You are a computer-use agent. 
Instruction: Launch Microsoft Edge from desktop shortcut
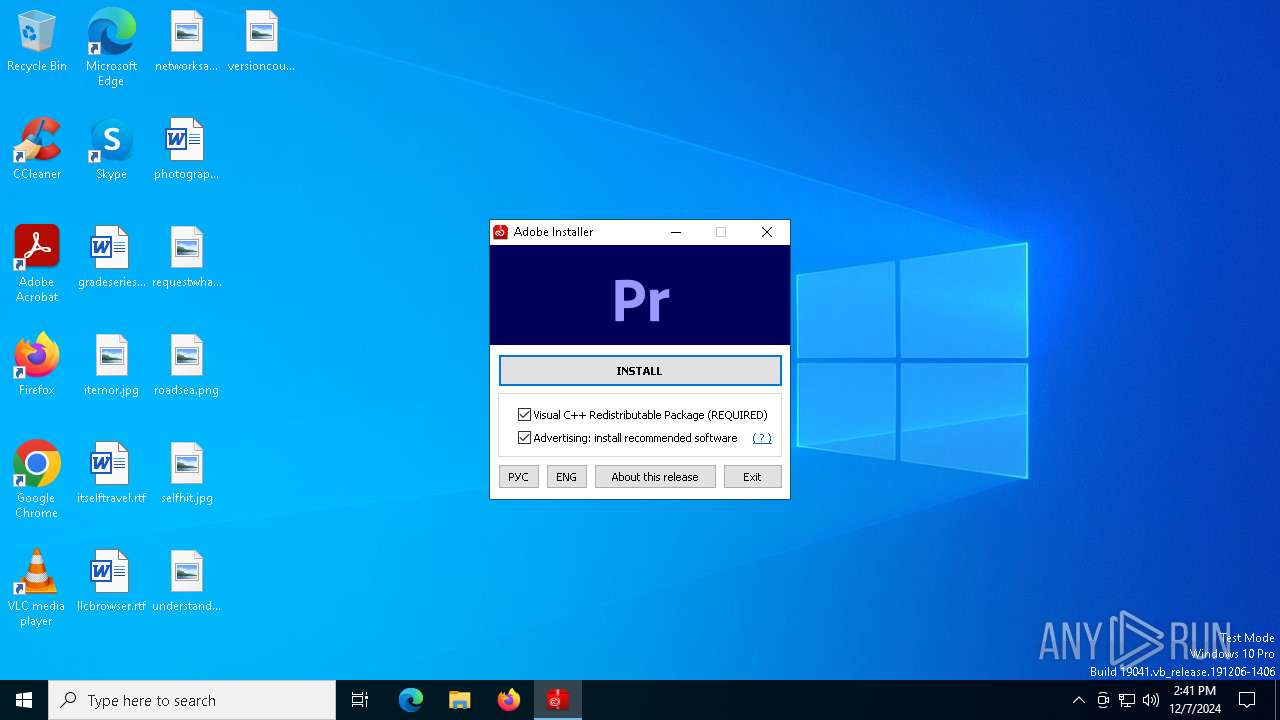click(x=111, y=48)
